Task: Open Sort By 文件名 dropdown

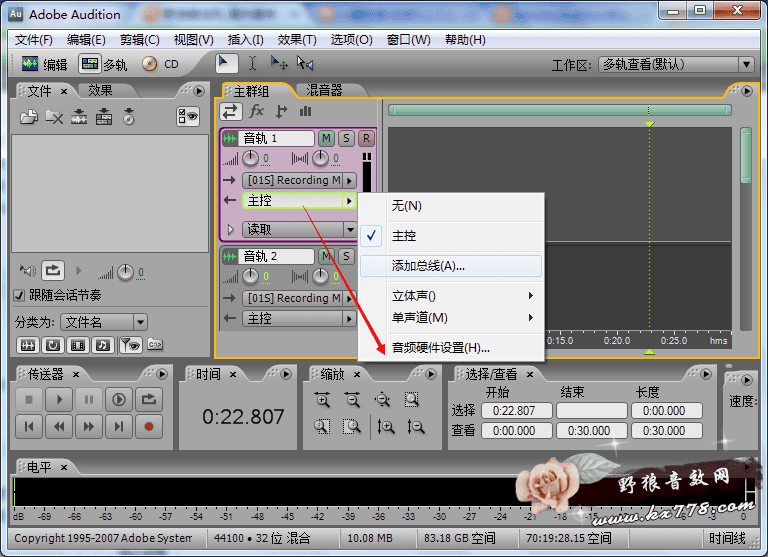Action: 140,322
